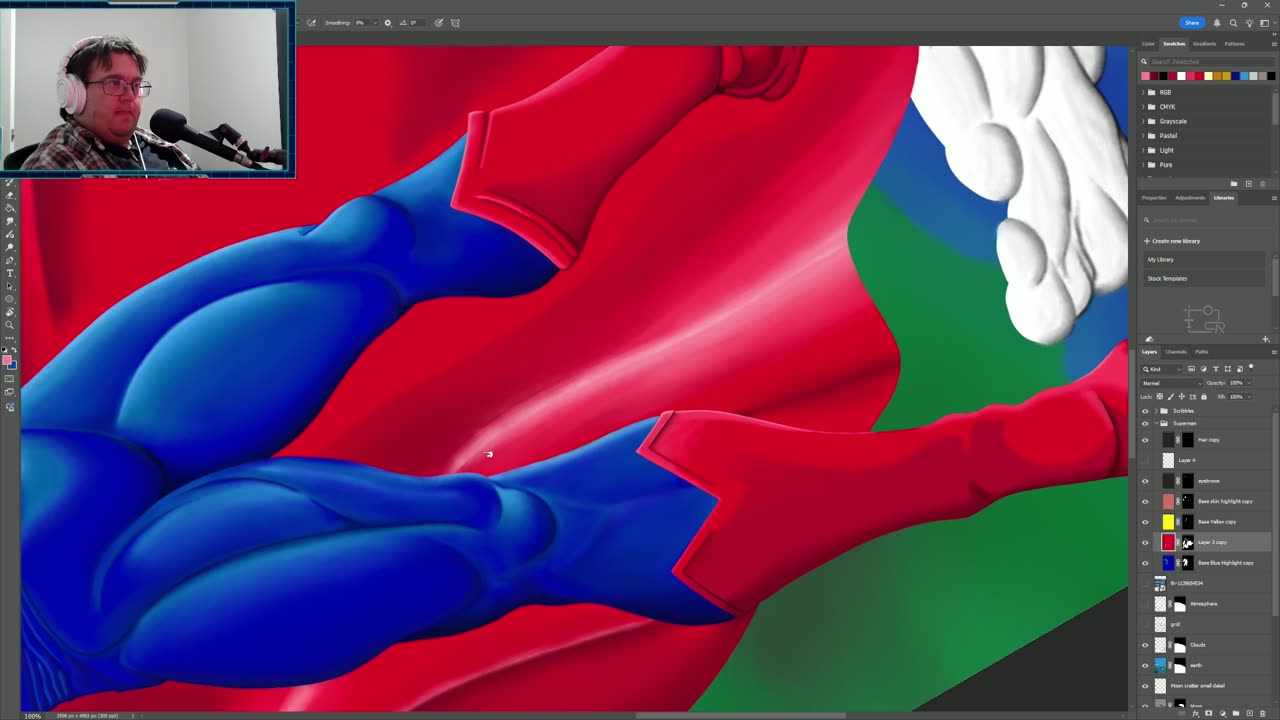This screenshot has height=720, width=1280.
Task: Hide the Clouds layer
Action: (1145, 645)
